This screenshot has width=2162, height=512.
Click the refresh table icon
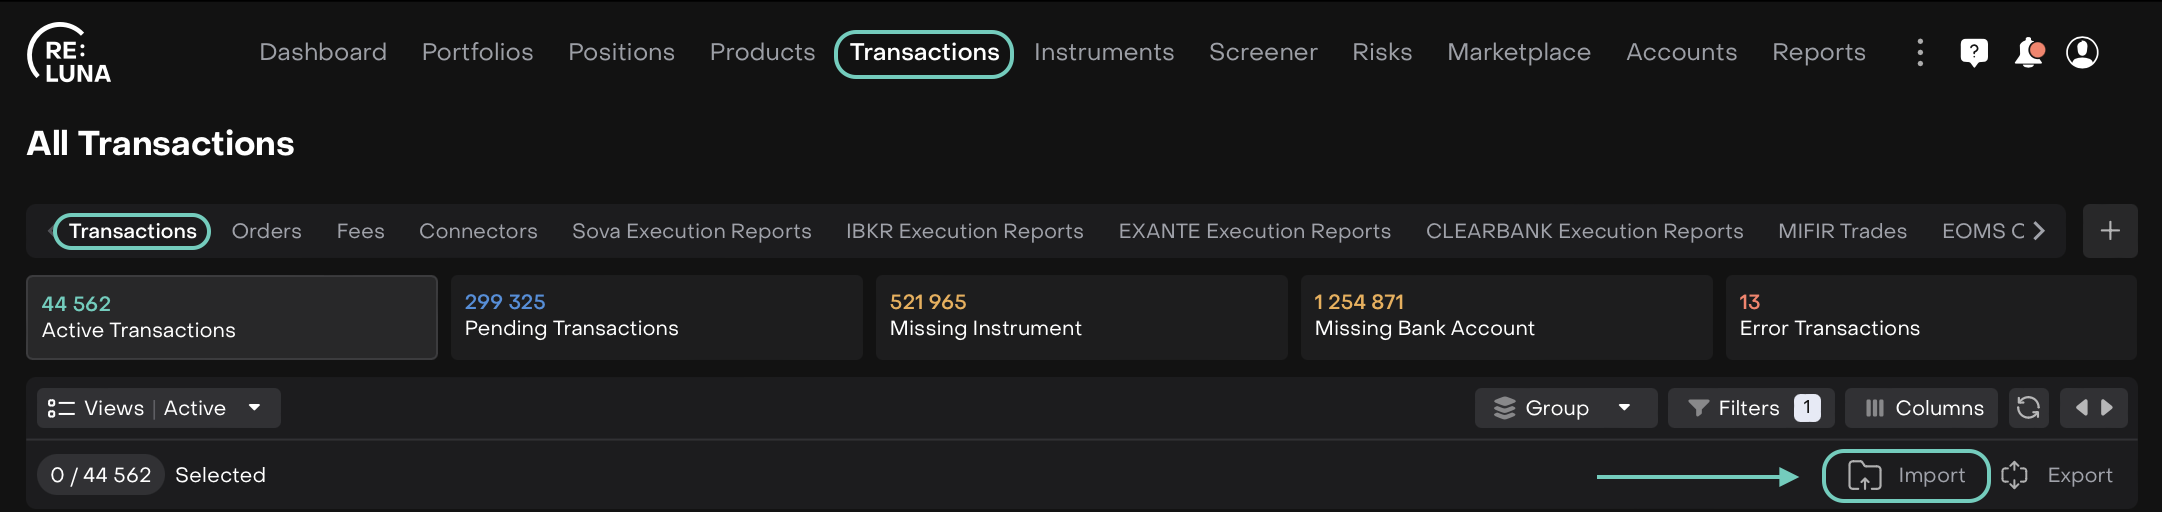tap(2028, 408)
